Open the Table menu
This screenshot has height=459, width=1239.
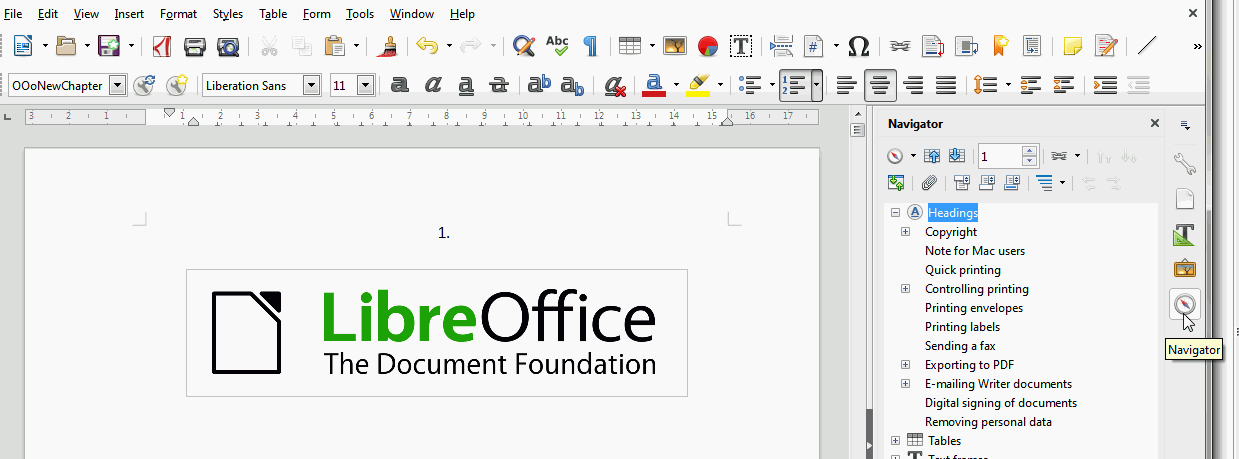coord(274,14)
